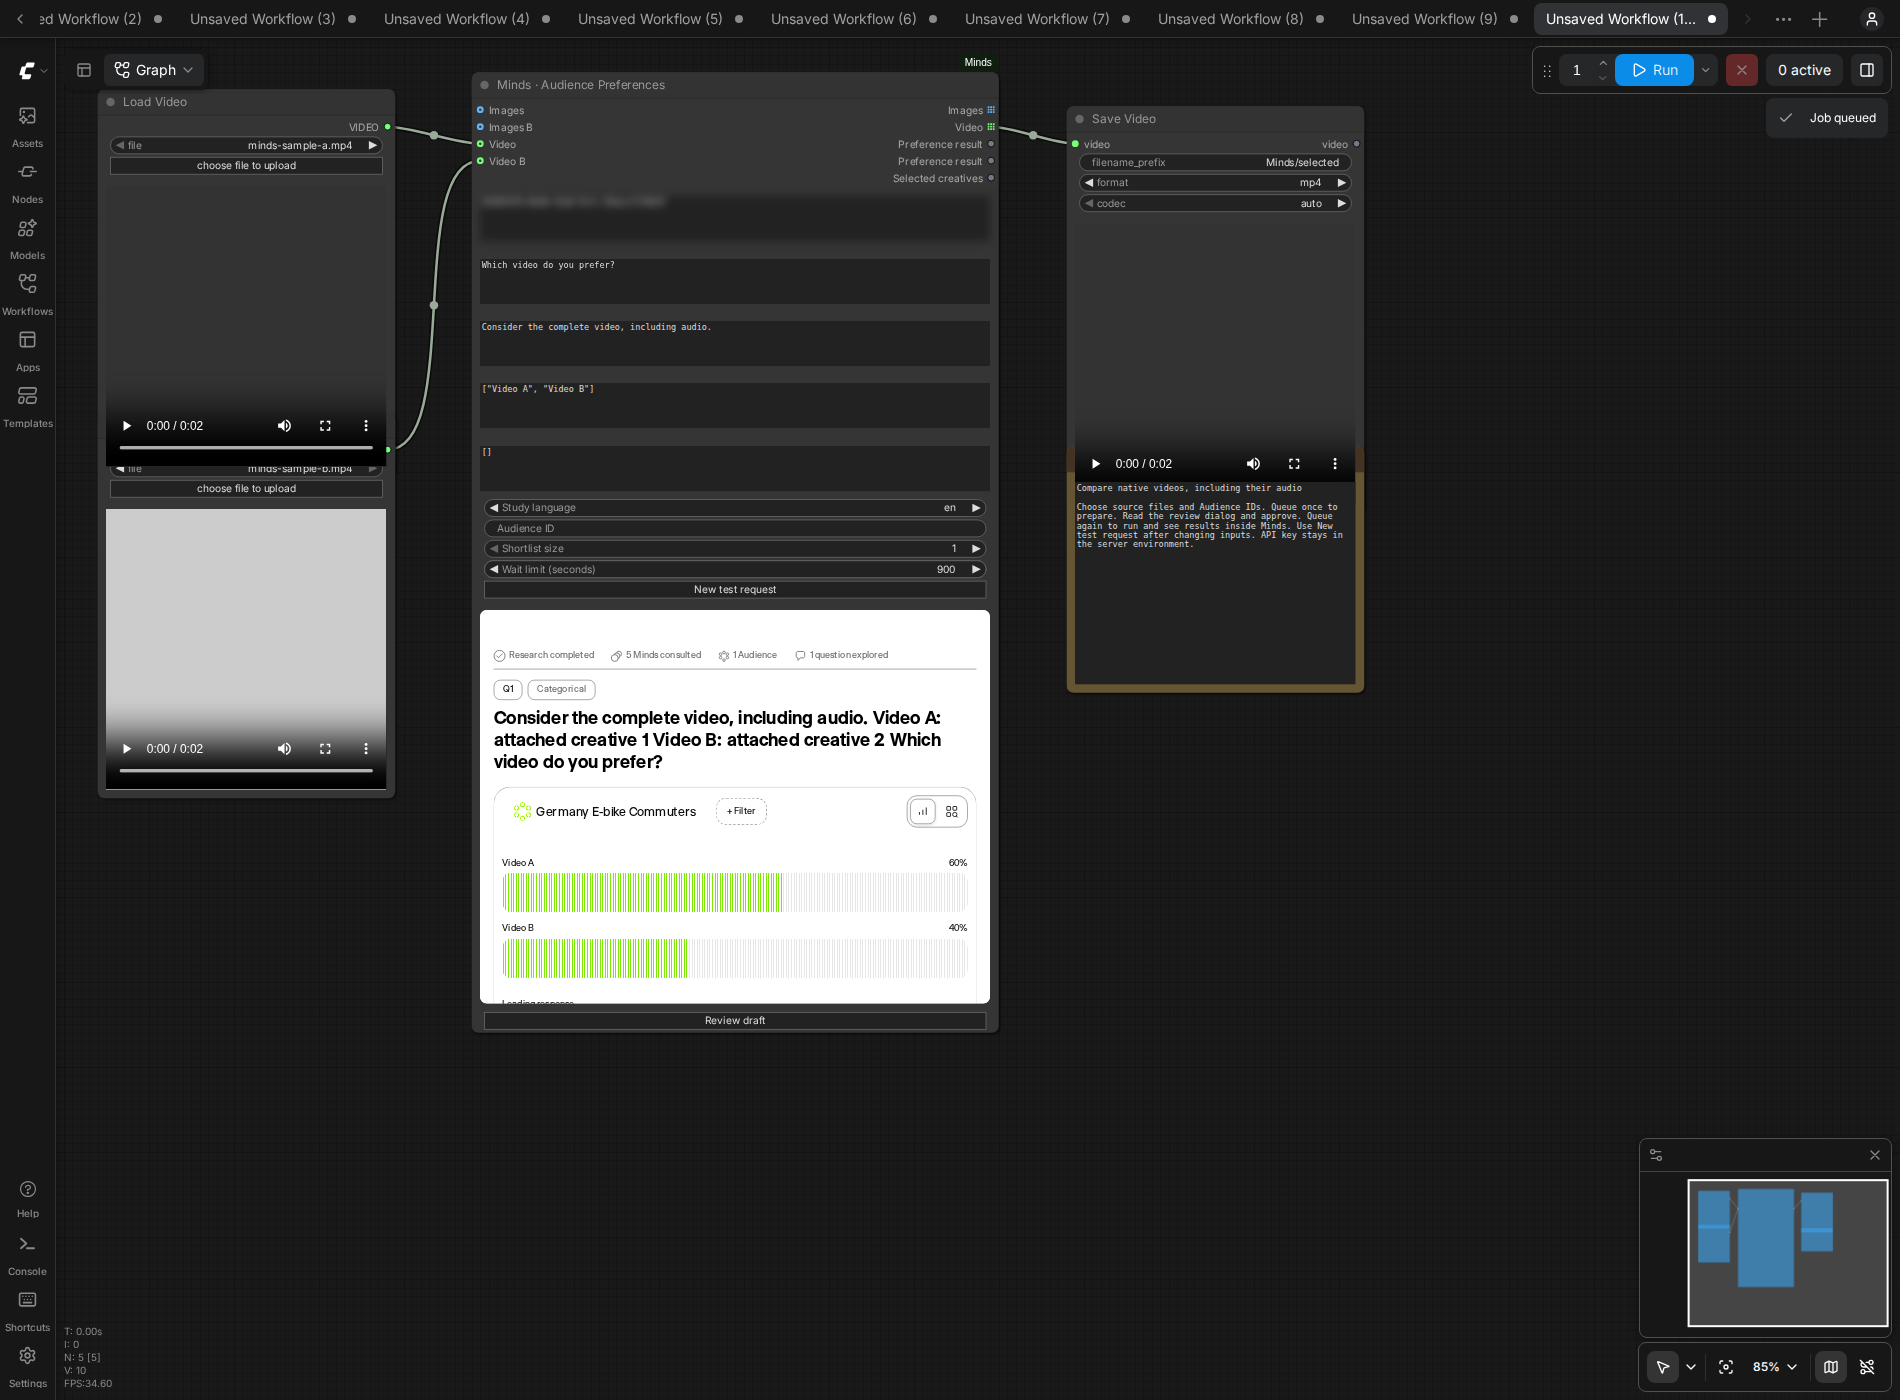Collapse the Minds Audience Preferences node

[x=485, y=85]
